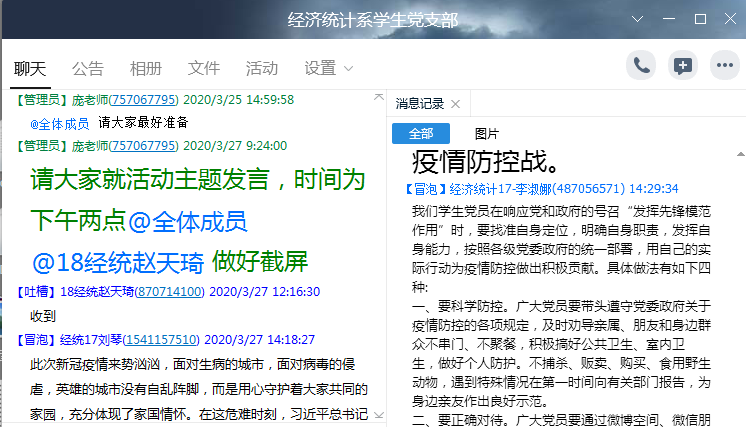Click the invite-to-chat plus bubble icon

(683, 66)
